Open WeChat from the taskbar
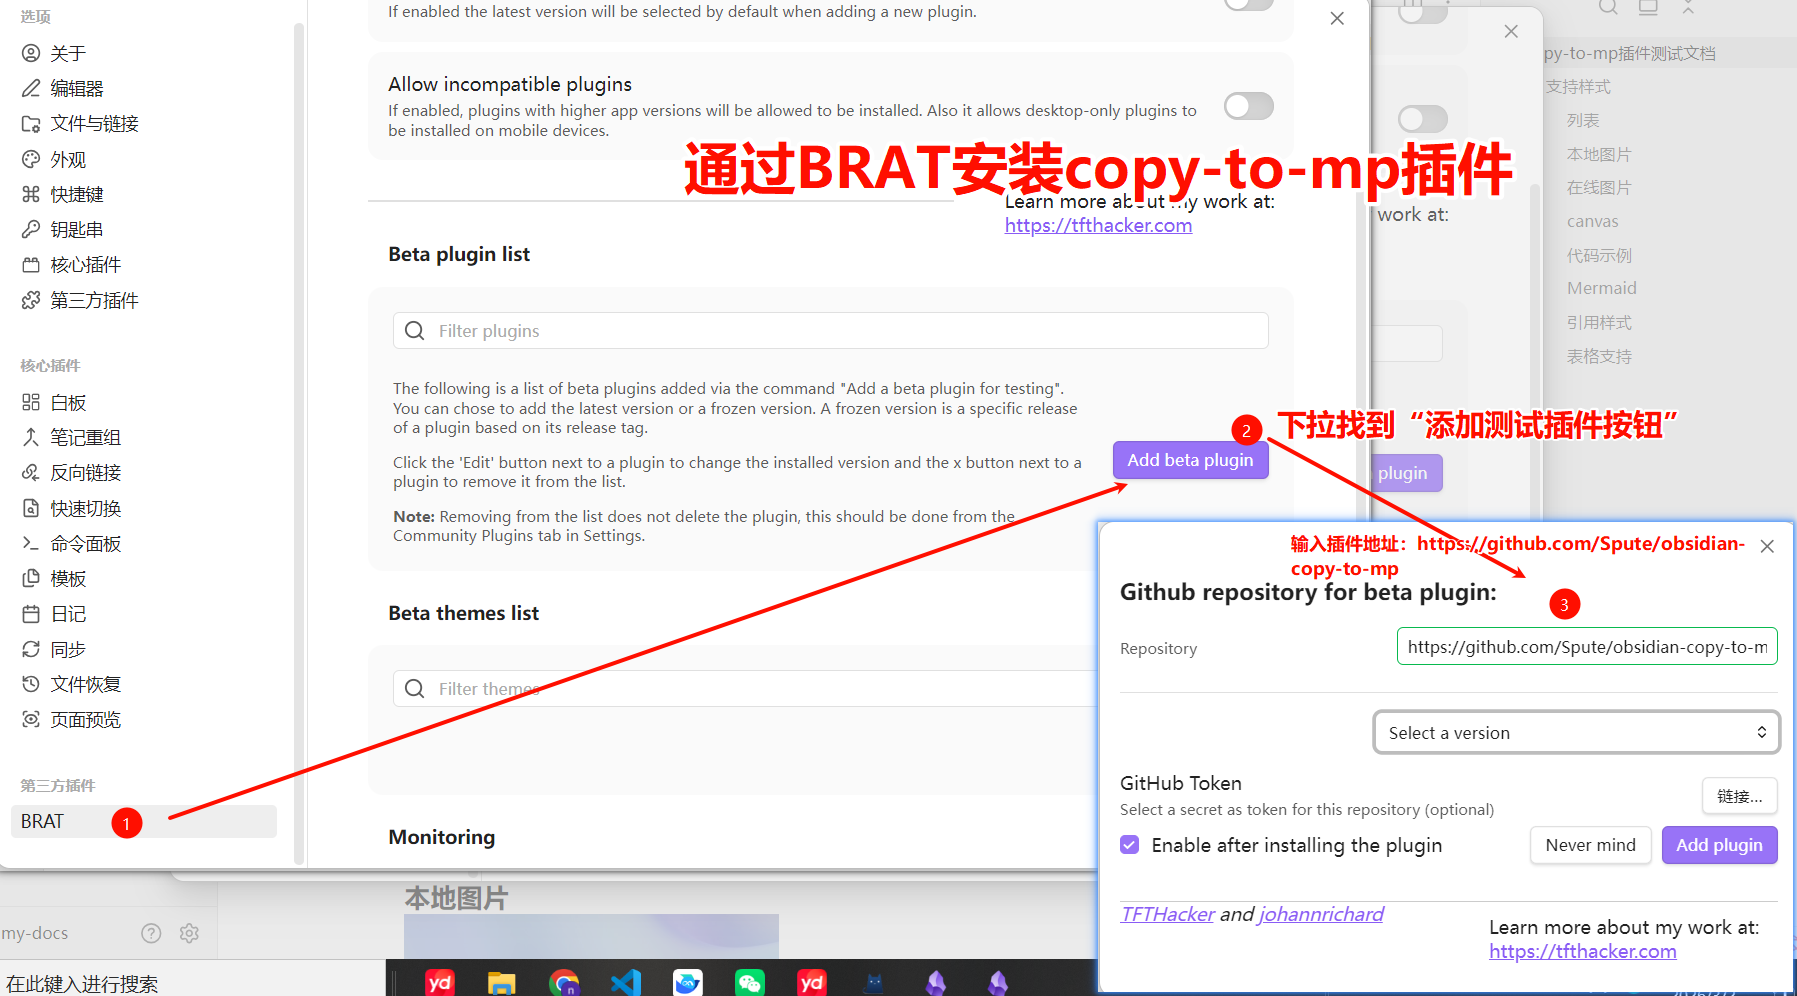 click(749, 982)
